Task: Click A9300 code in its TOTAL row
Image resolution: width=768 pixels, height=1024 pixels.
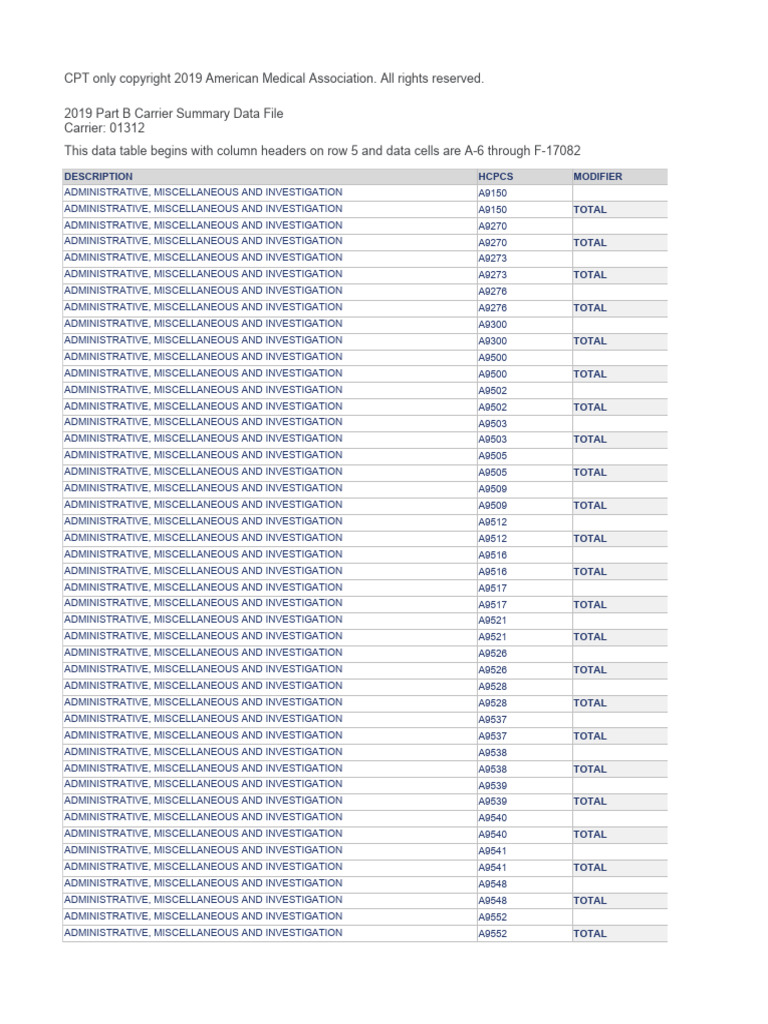Action: [493, 341]
